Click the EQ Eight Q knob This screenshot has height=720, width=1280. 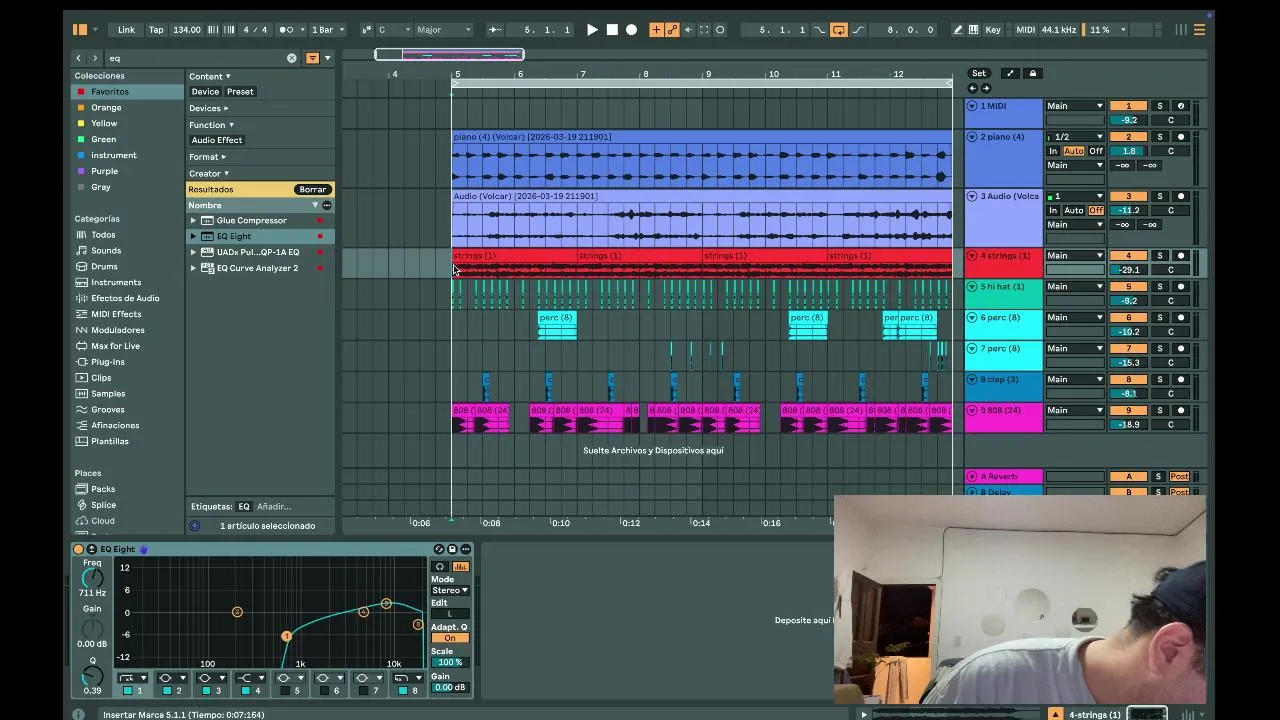pos(92,676)
